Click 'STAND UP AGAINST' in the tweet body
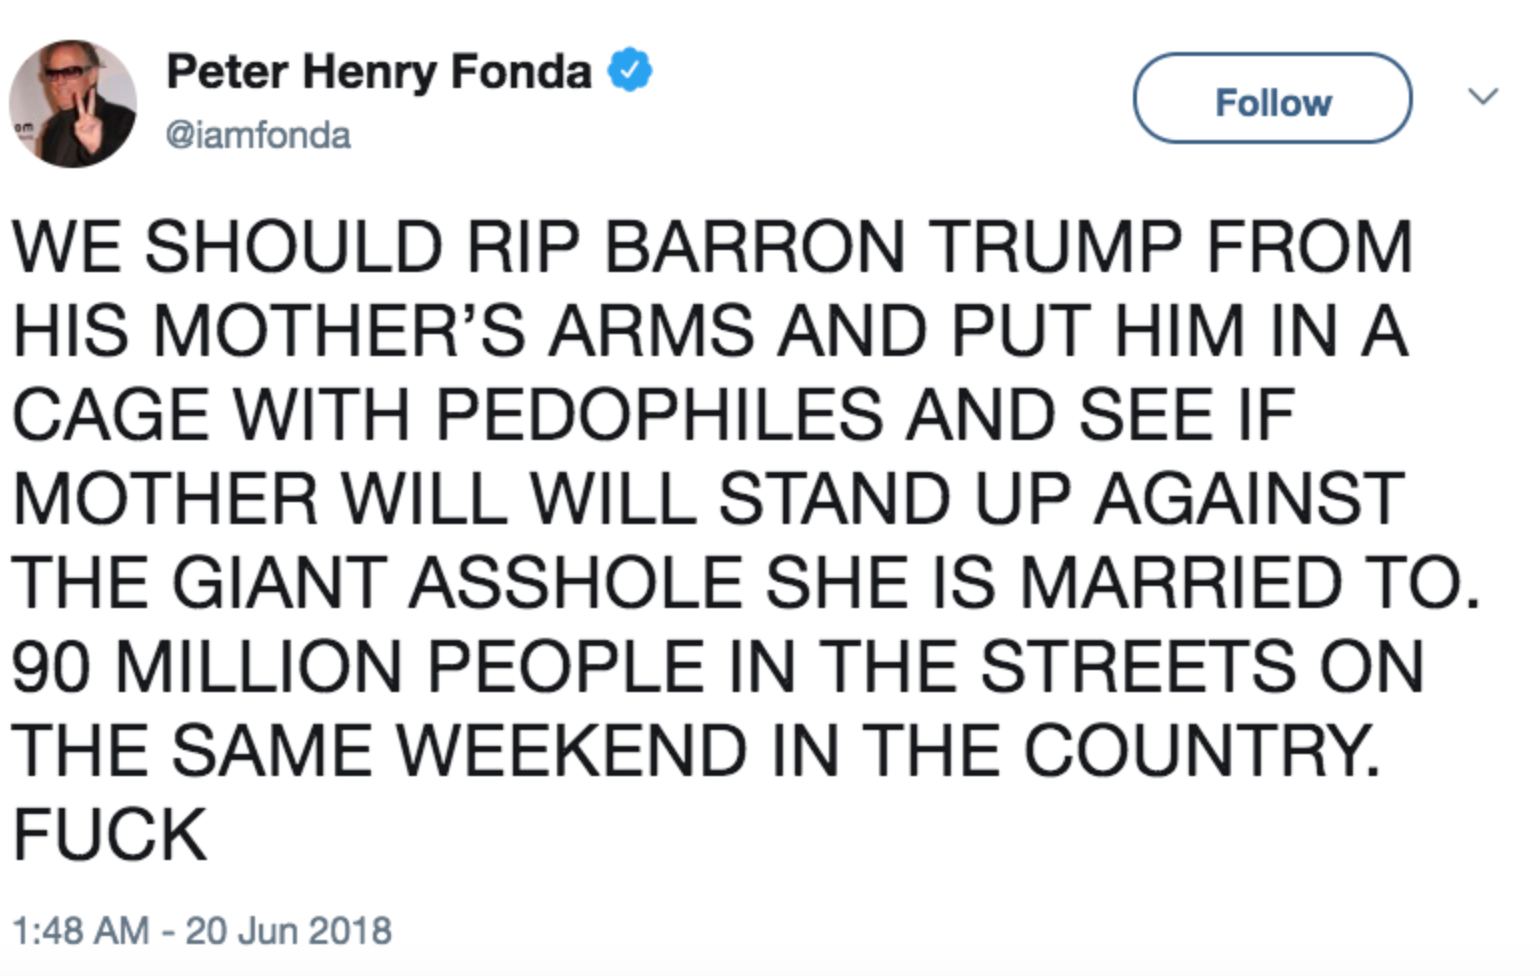The width and height of the screenshot is (1540, 976). click(1061, 498)
